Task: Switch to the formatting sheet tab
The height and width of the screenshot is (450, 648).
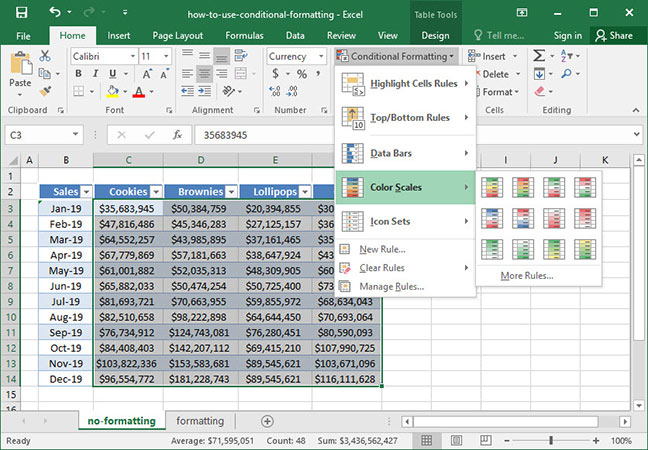Action: [200, 421]
